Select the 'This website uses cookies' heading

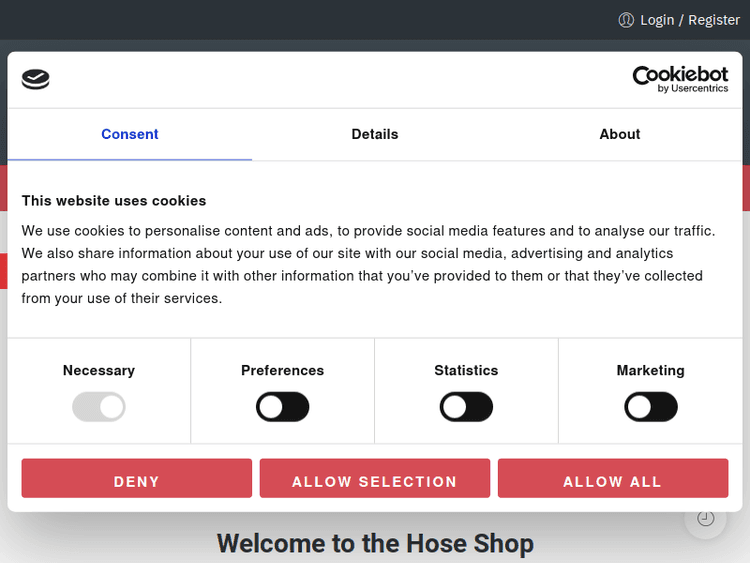click(114, 201)
